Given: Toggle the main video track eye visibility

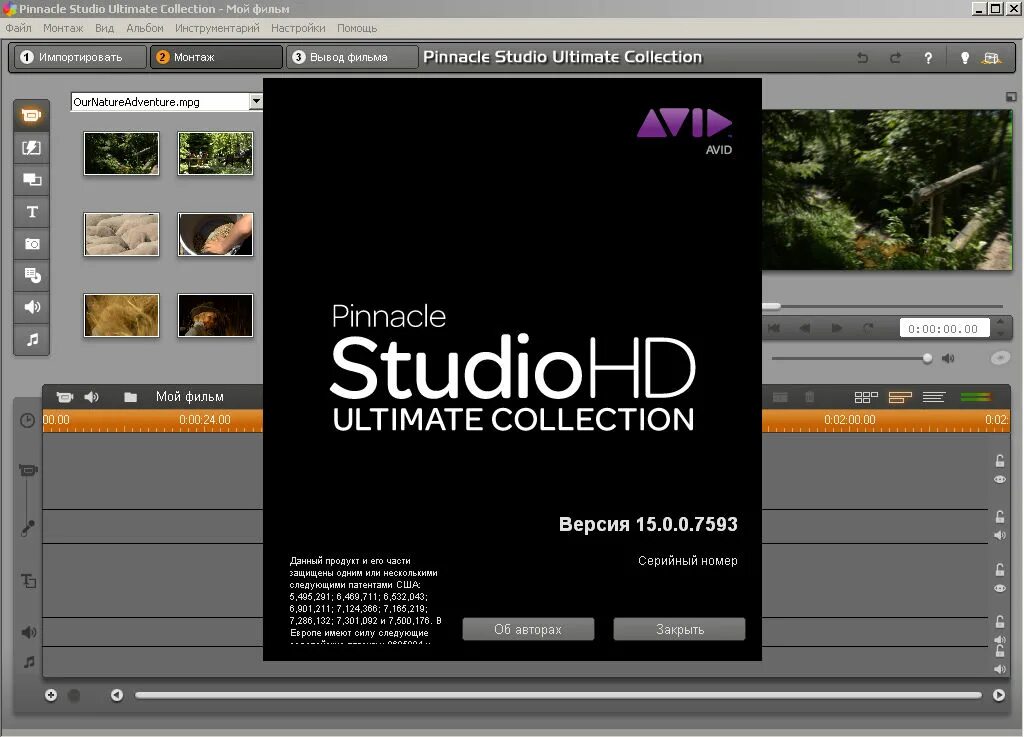Looking at the screenshot, I should point(1000,479).
